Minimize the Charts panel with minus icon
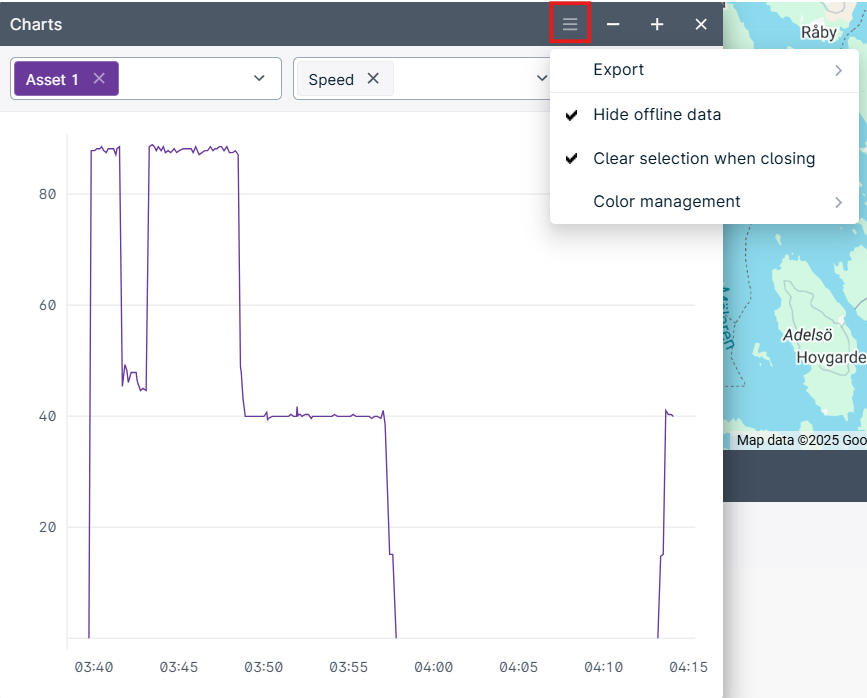Screen dimensions: 867x698 613,24
